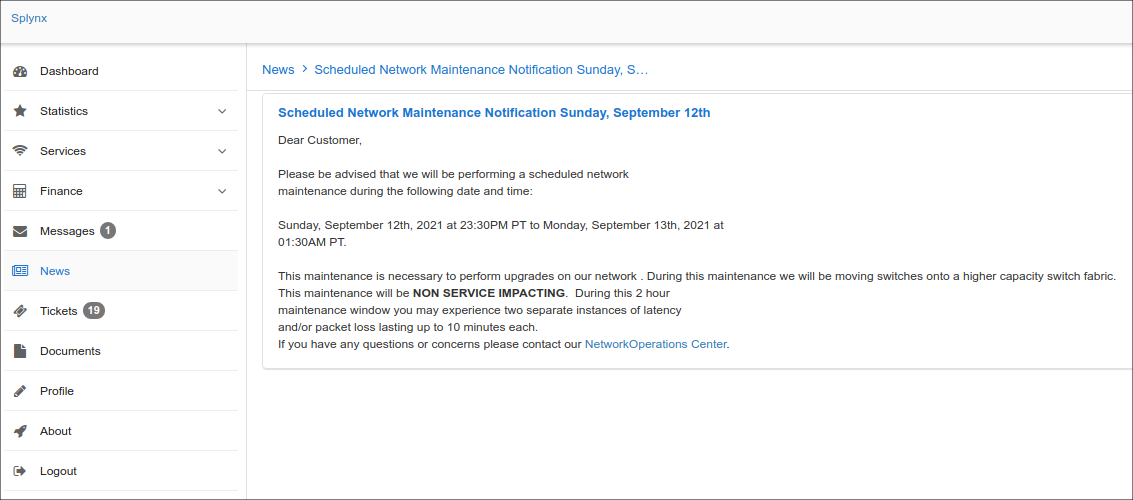Go to News in the breadcrumb
Image resolution: width=1133 pixels, height=500 pixels.
278,69
